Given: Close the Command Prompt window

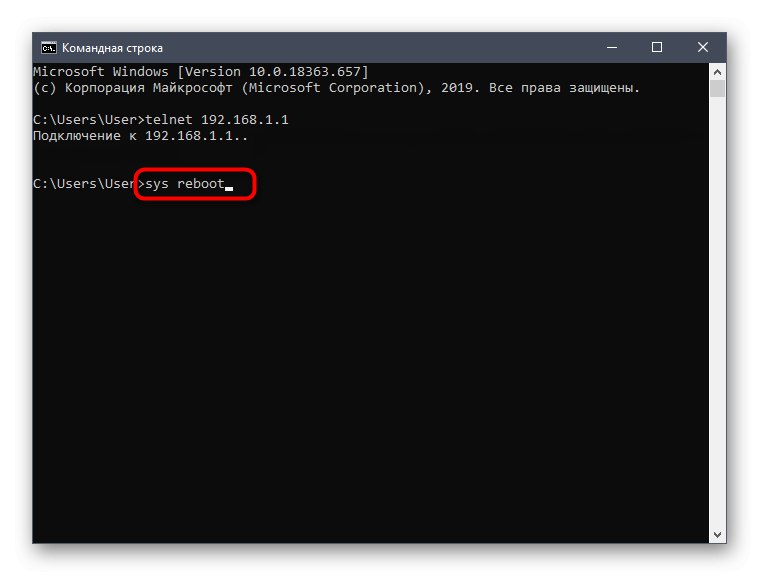Looking at the screenshot, I should tap(703, 47).
